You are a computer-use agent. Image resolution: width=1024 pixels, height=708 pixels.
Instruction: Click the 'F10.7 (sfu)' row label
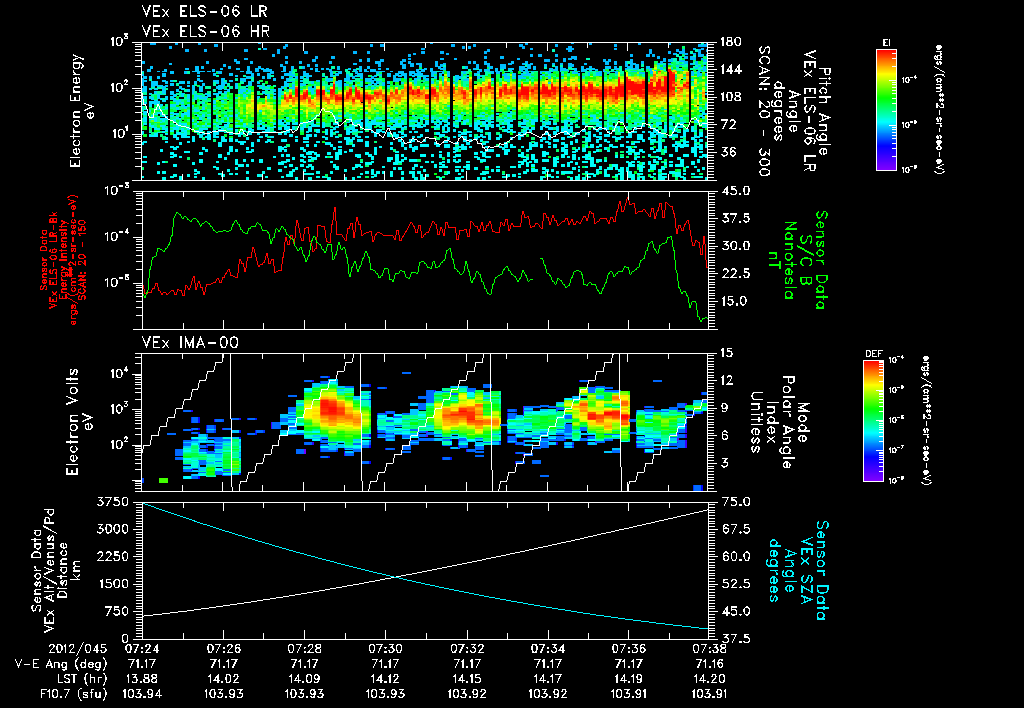[x=72, y=694]
